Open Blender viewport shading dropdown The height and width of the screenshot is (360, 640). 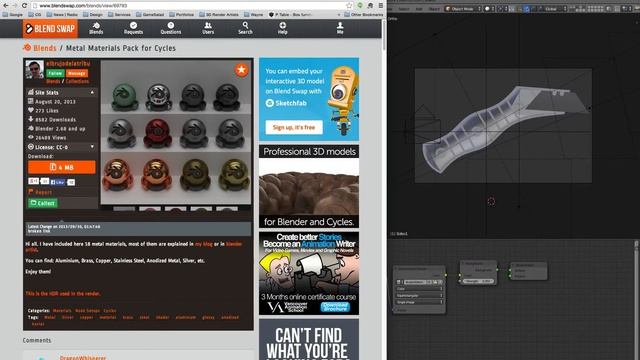[x=489, y=9]
